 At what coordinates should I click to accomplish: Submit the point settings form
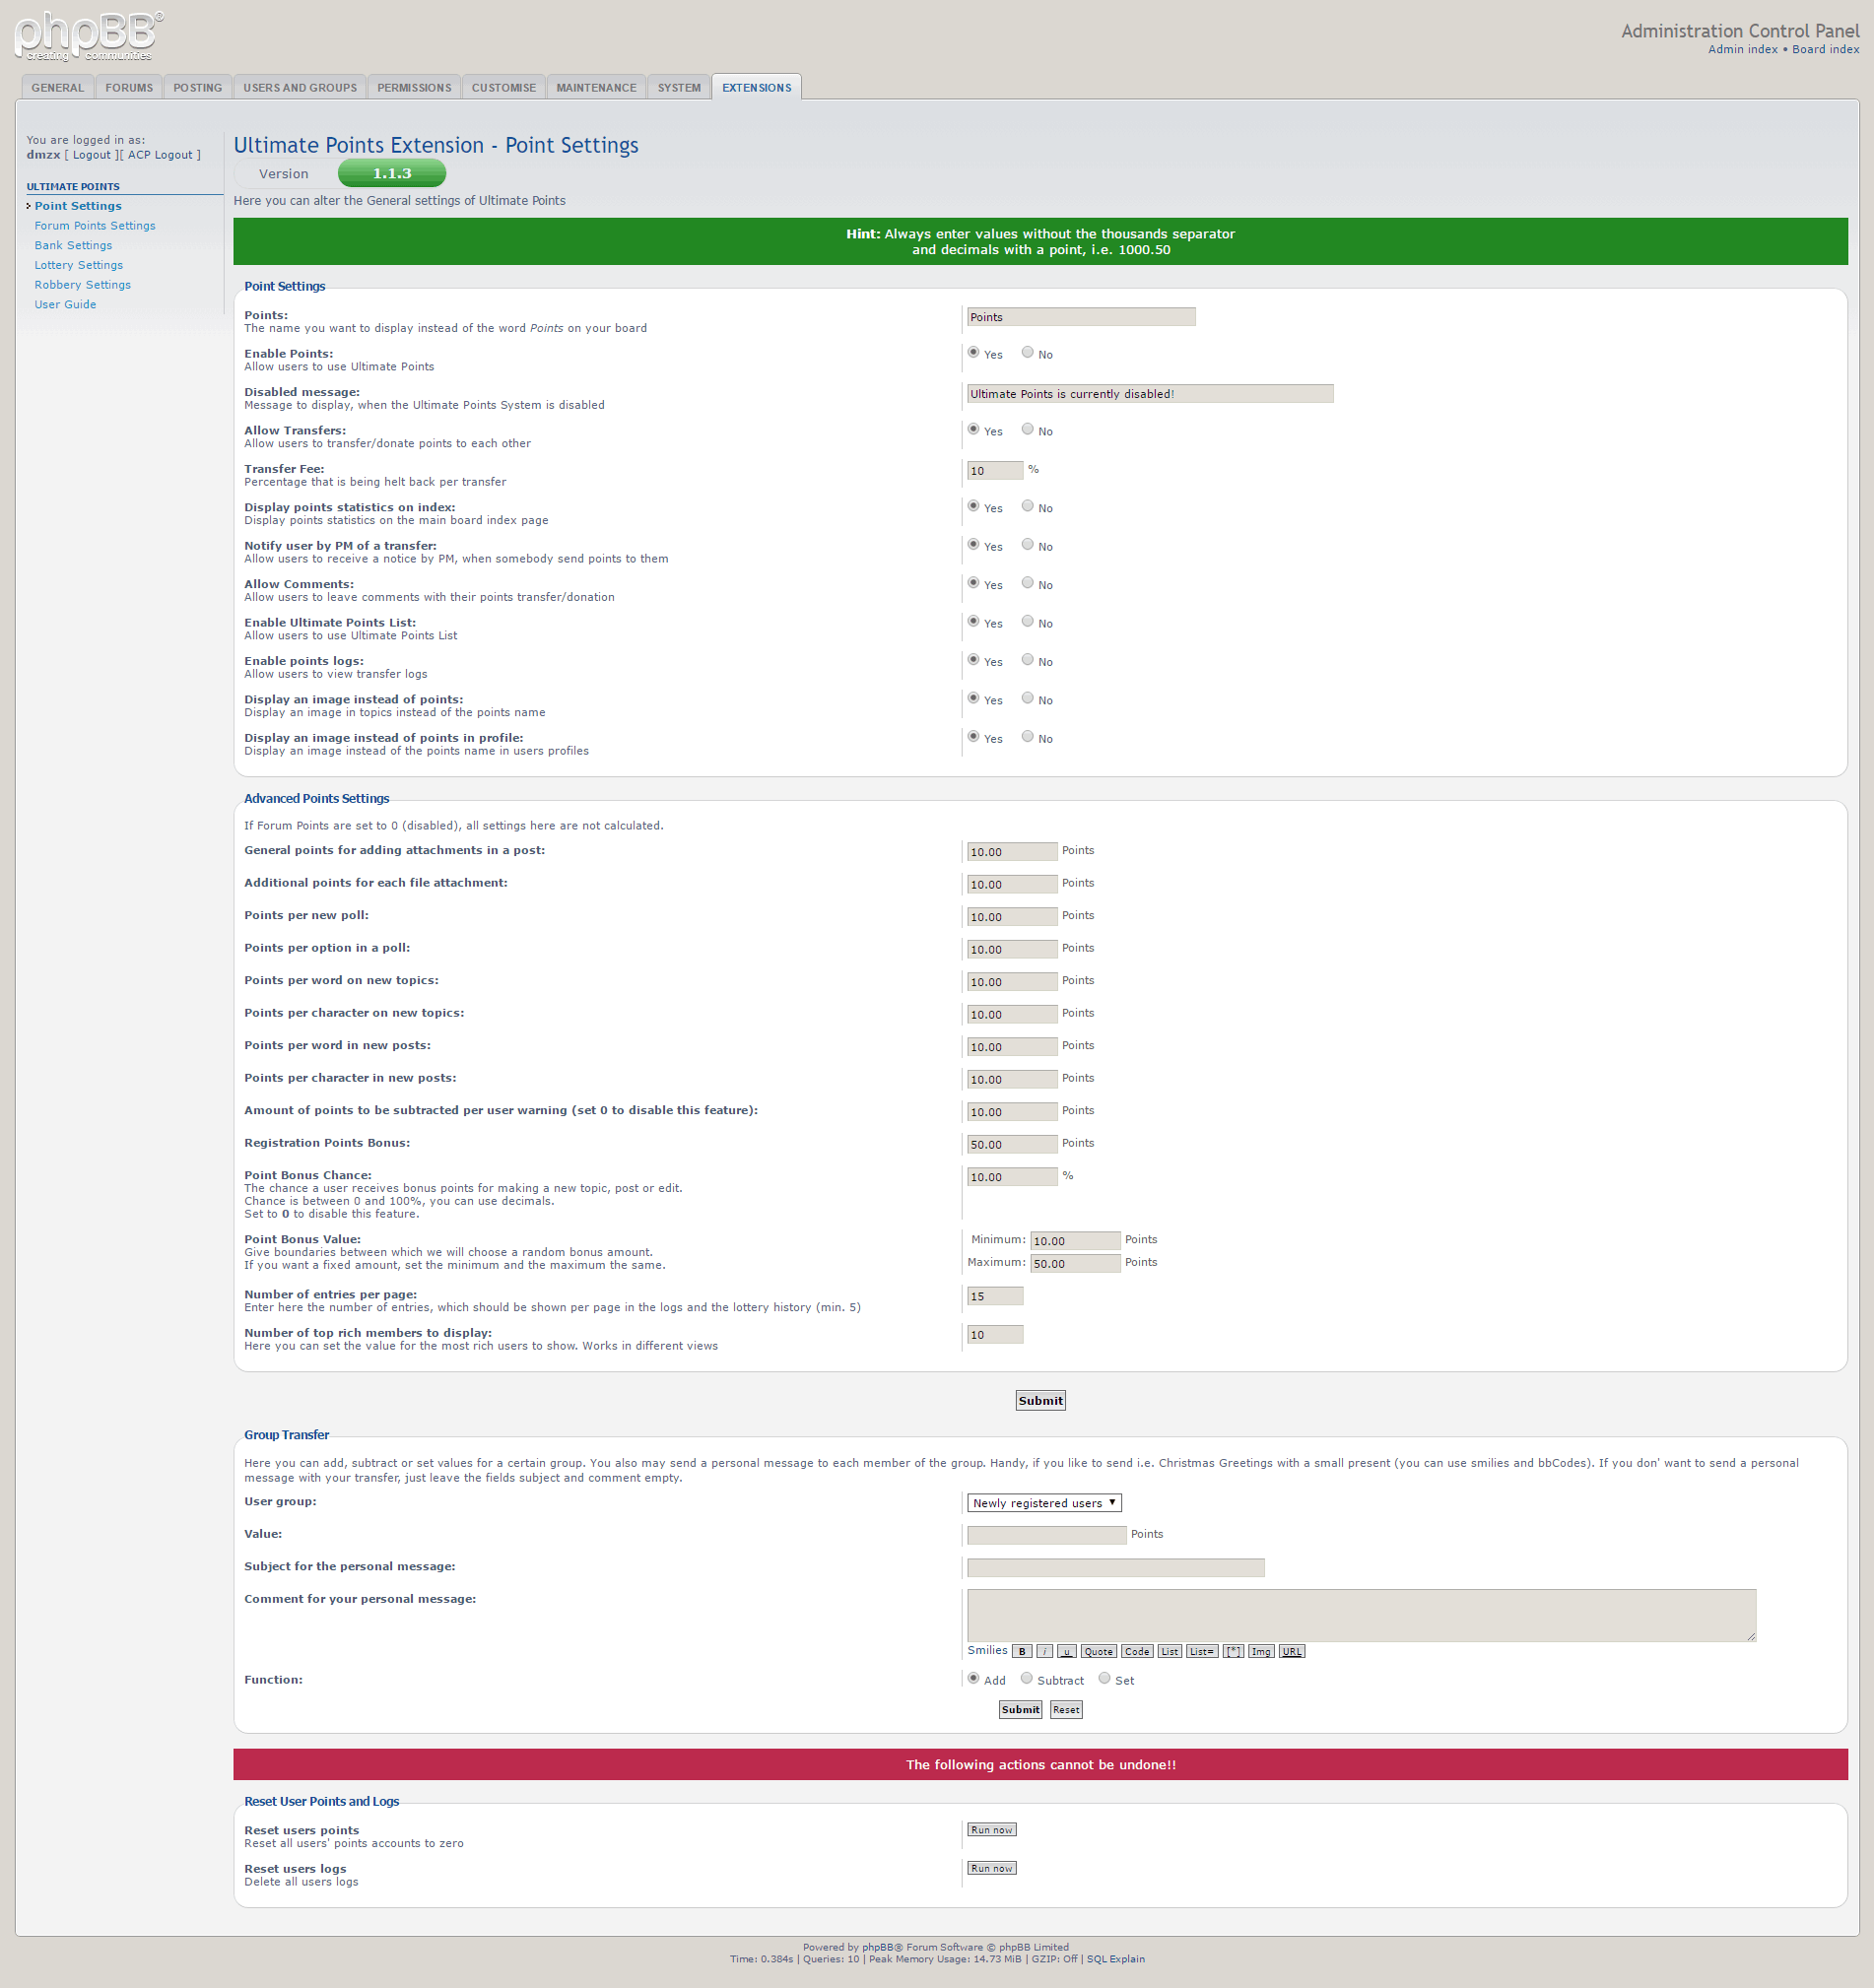tap(1040, 1400)
